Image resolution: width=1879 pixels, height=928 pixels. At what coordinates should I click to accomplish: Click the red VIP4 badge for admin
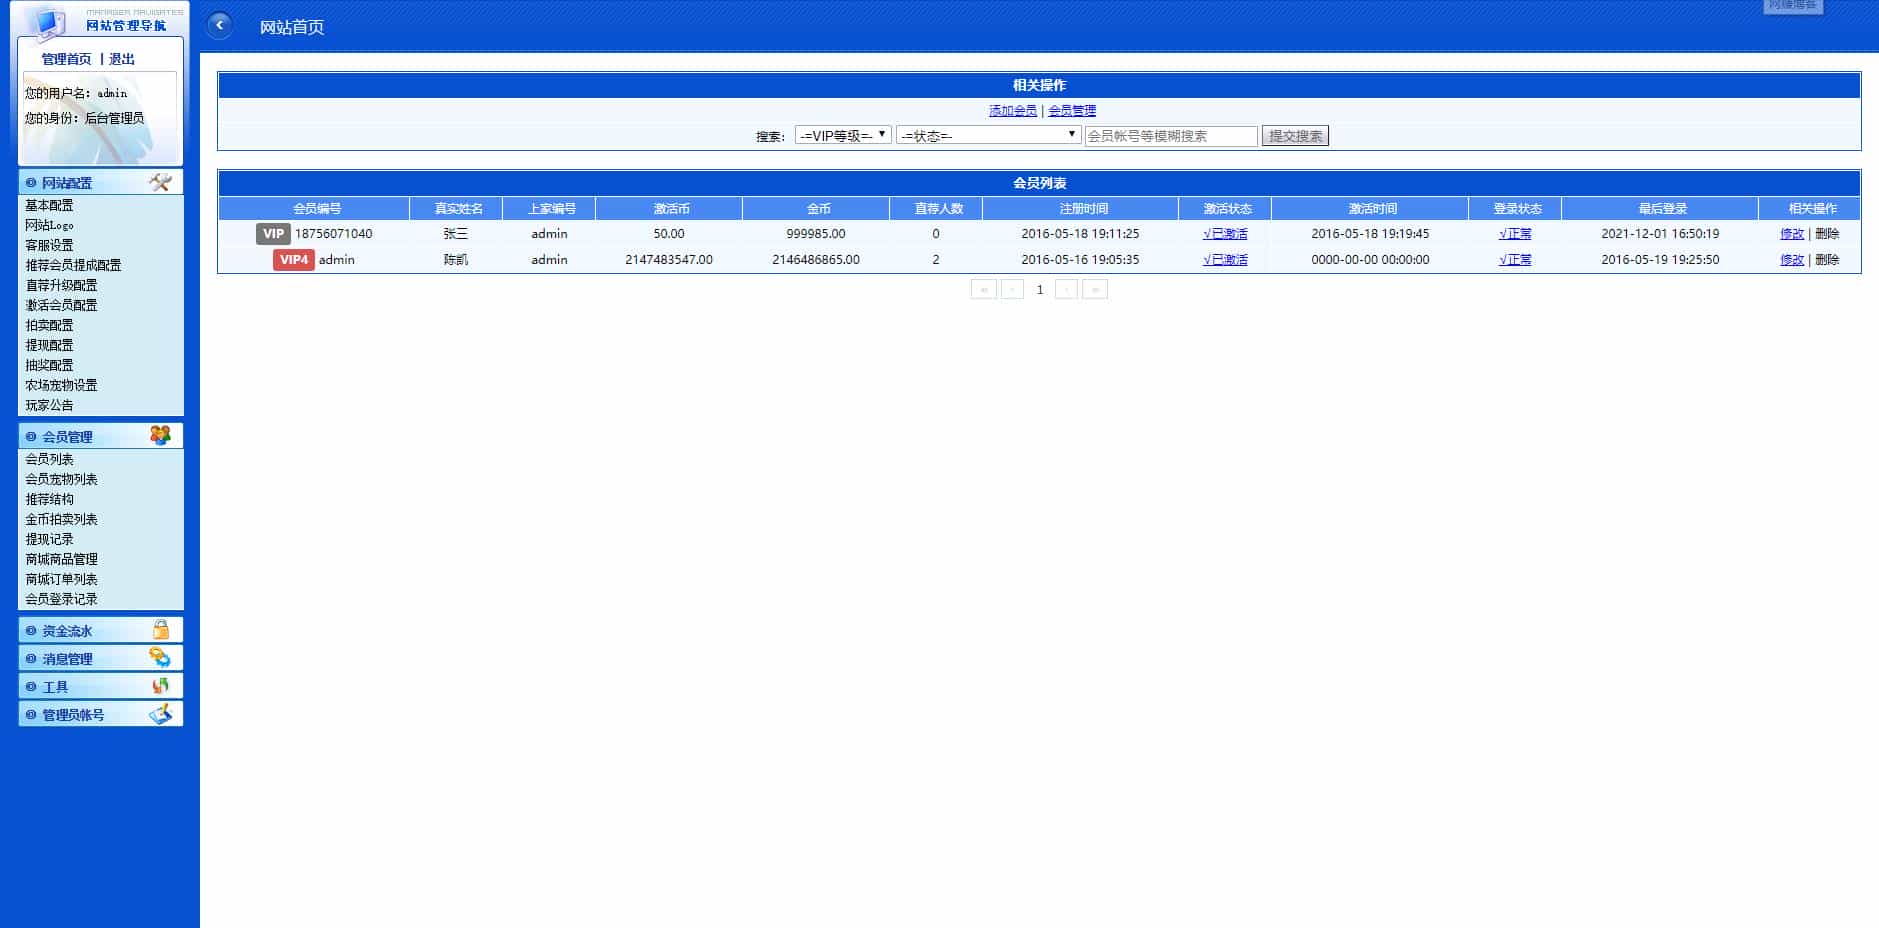[x=294, y=260]
